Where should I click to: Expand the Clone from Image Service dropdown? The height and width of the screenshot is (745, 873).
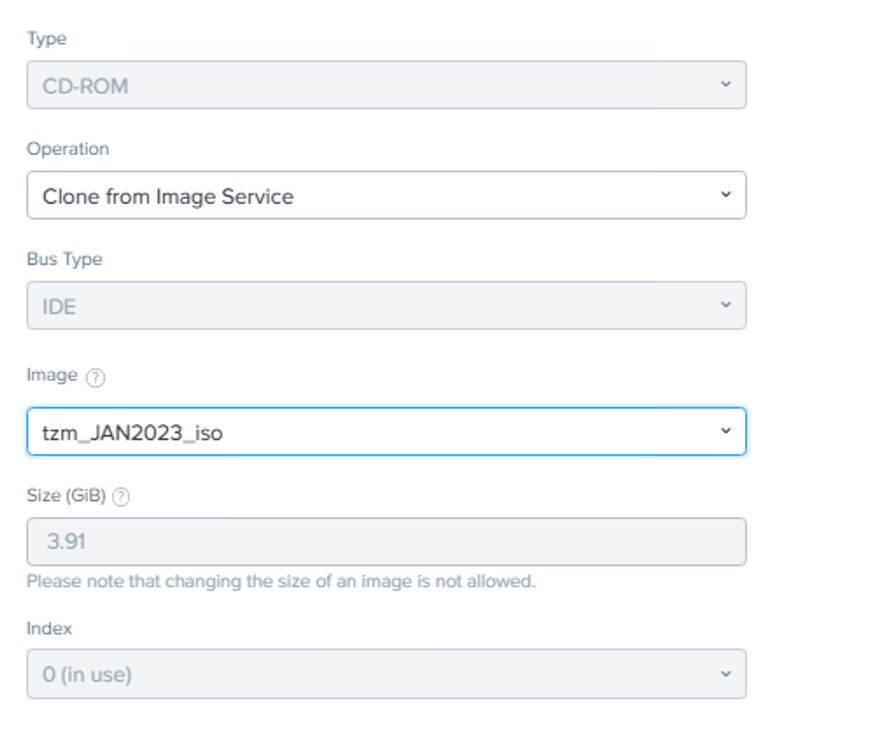pos(385,195)
